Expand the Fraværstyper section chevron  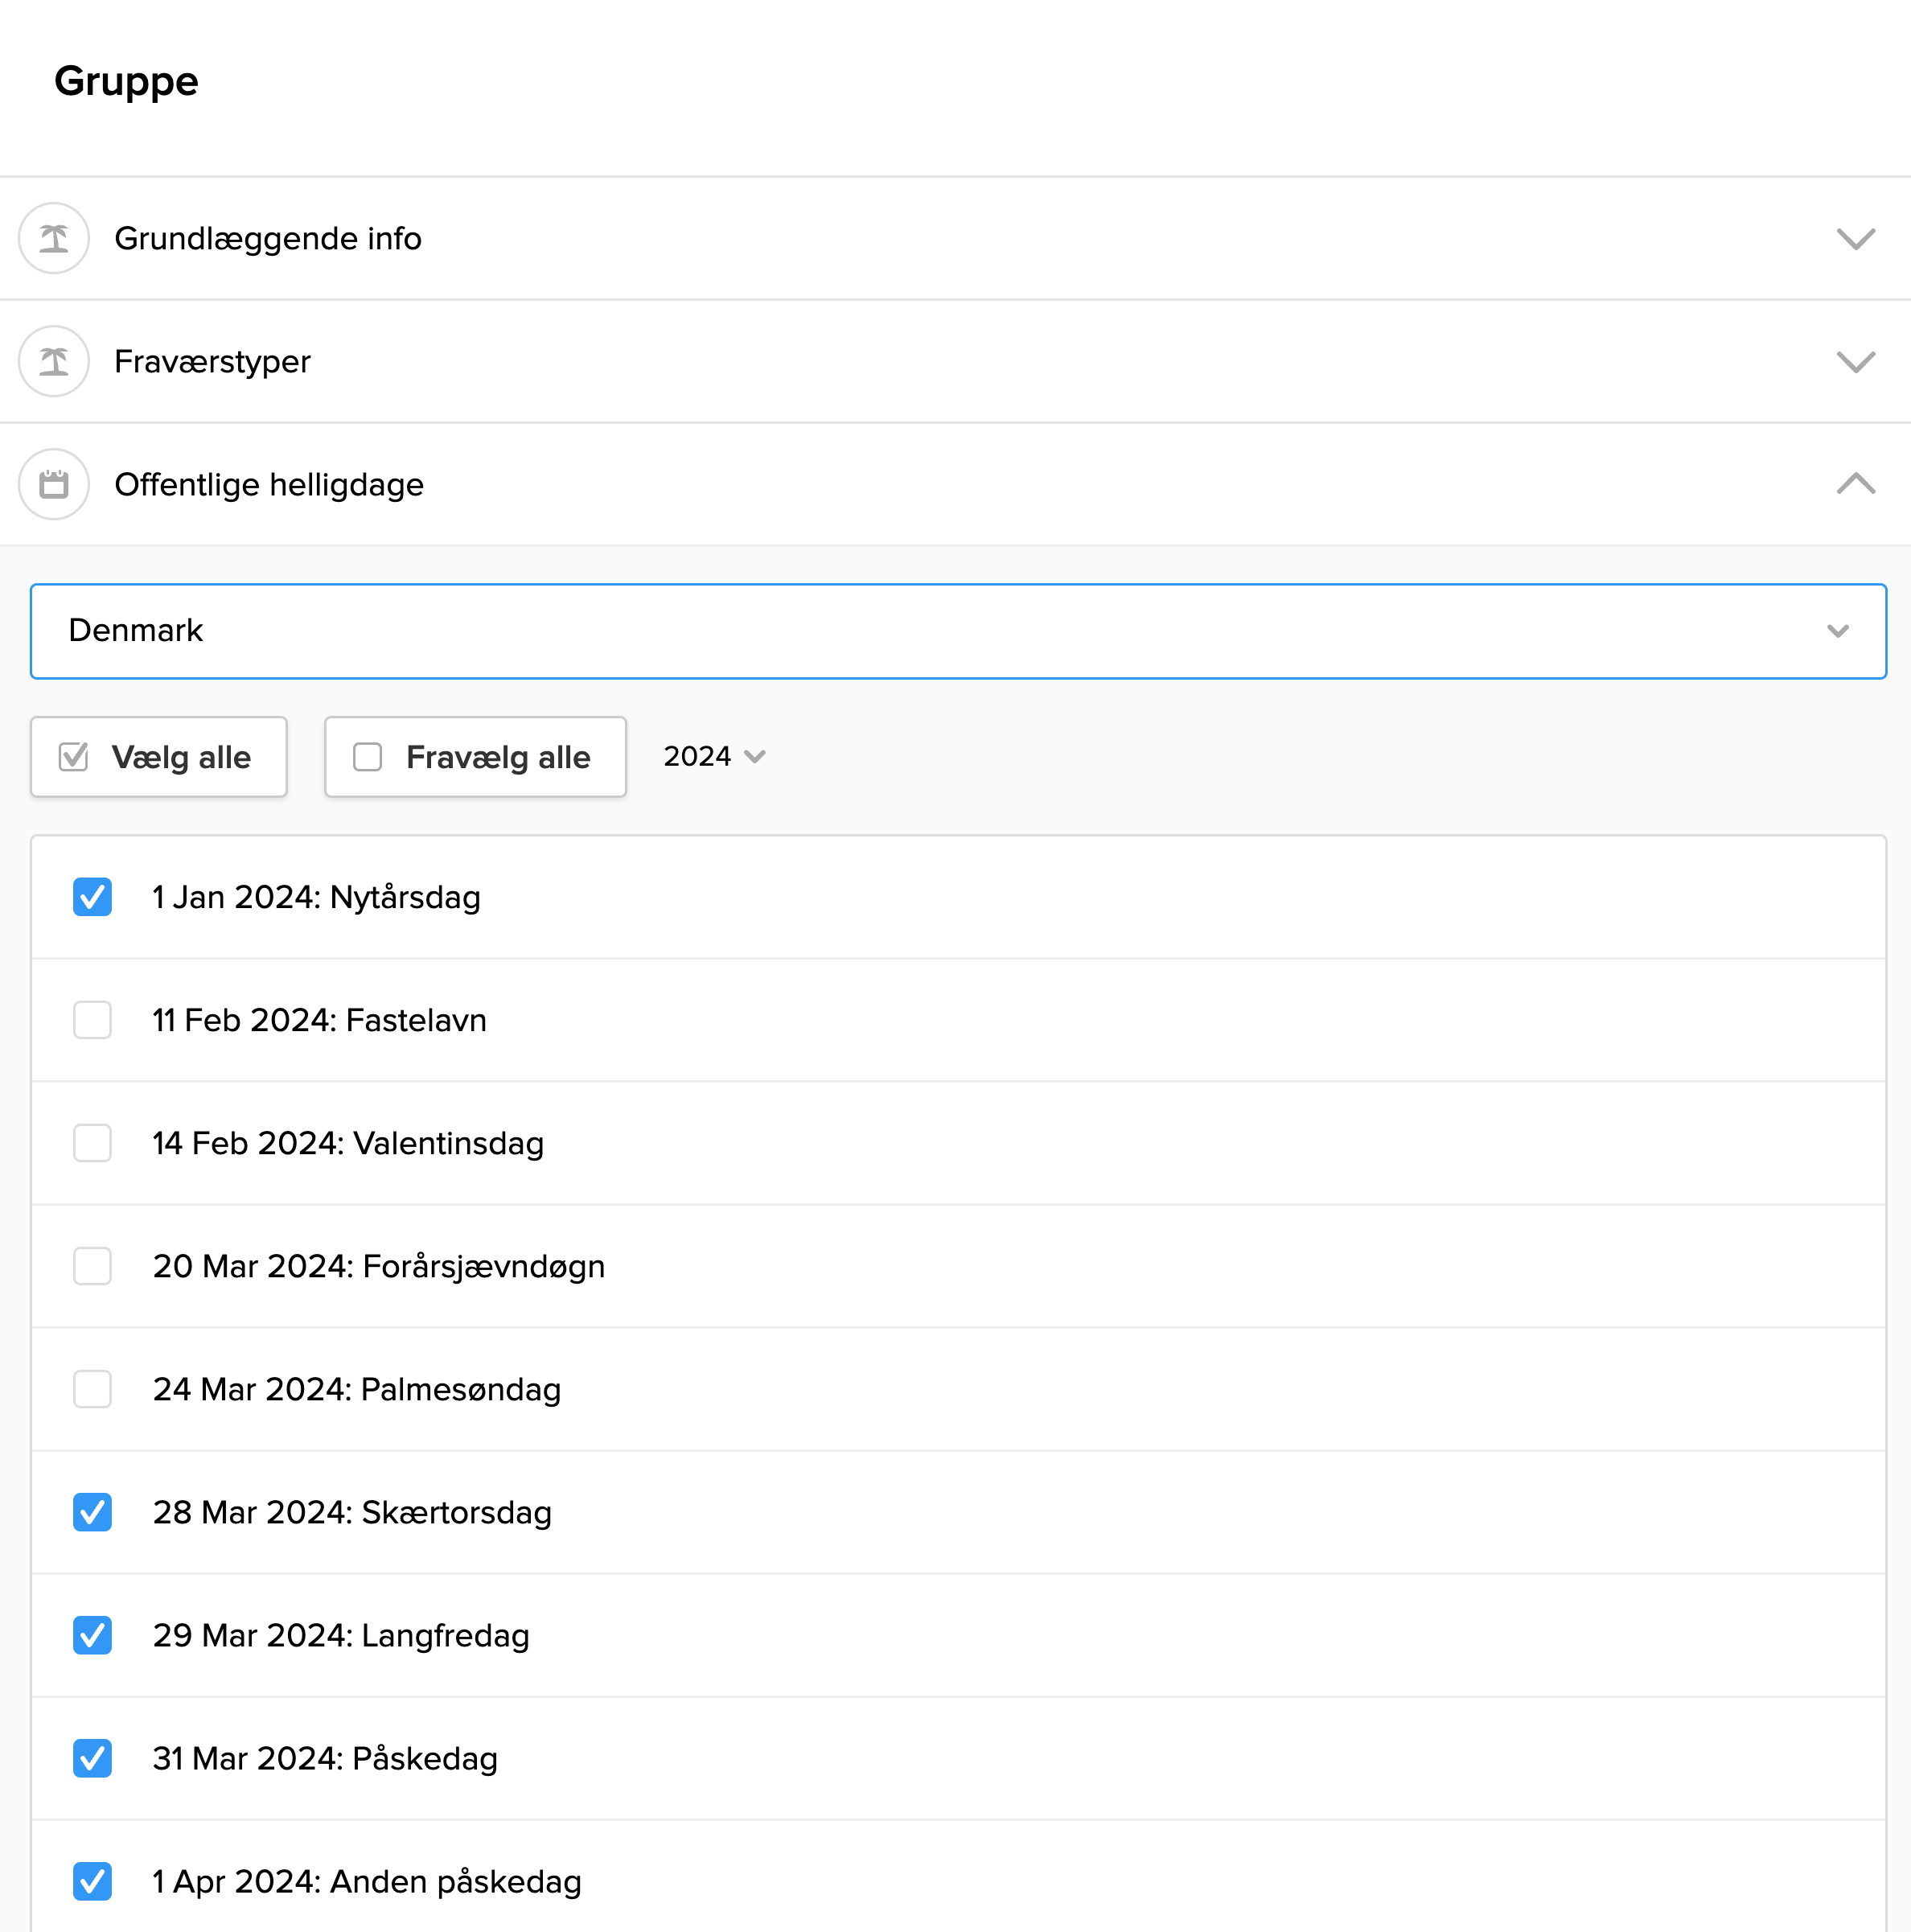1855,362
